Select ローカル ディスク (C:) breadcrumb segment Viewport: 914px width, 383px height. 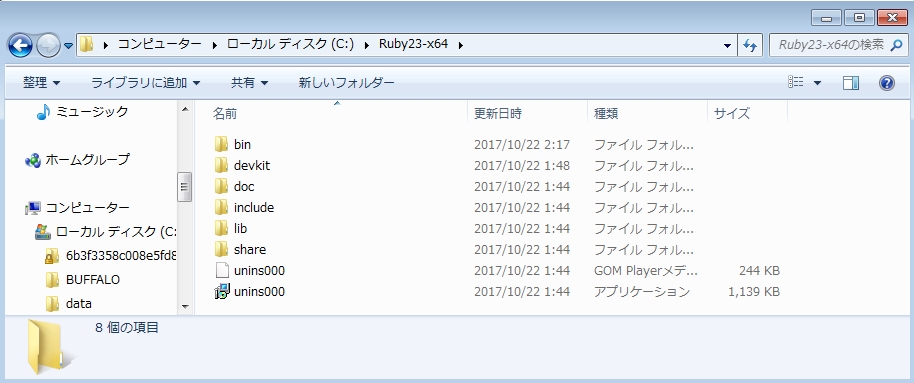point(290,44)
